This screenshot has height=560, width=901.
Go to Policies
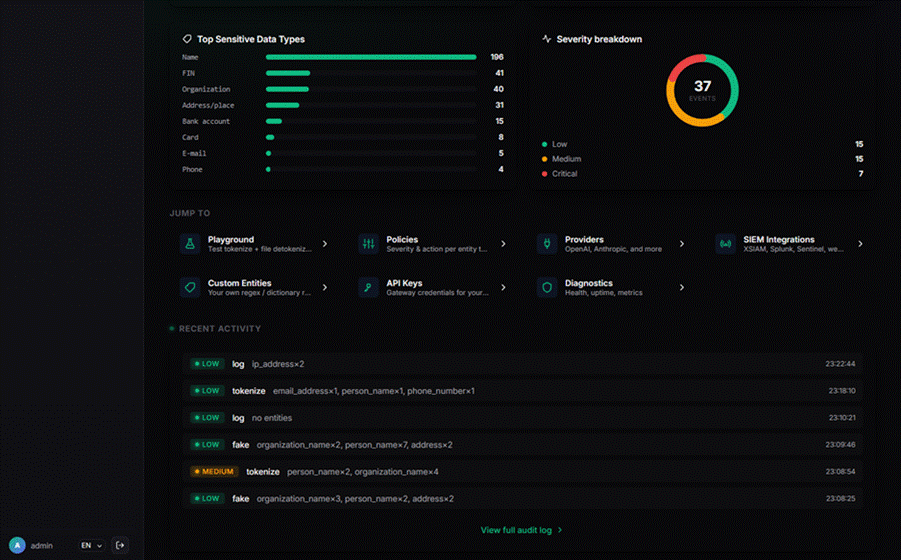pyautogui.click(x=434, y=244)
